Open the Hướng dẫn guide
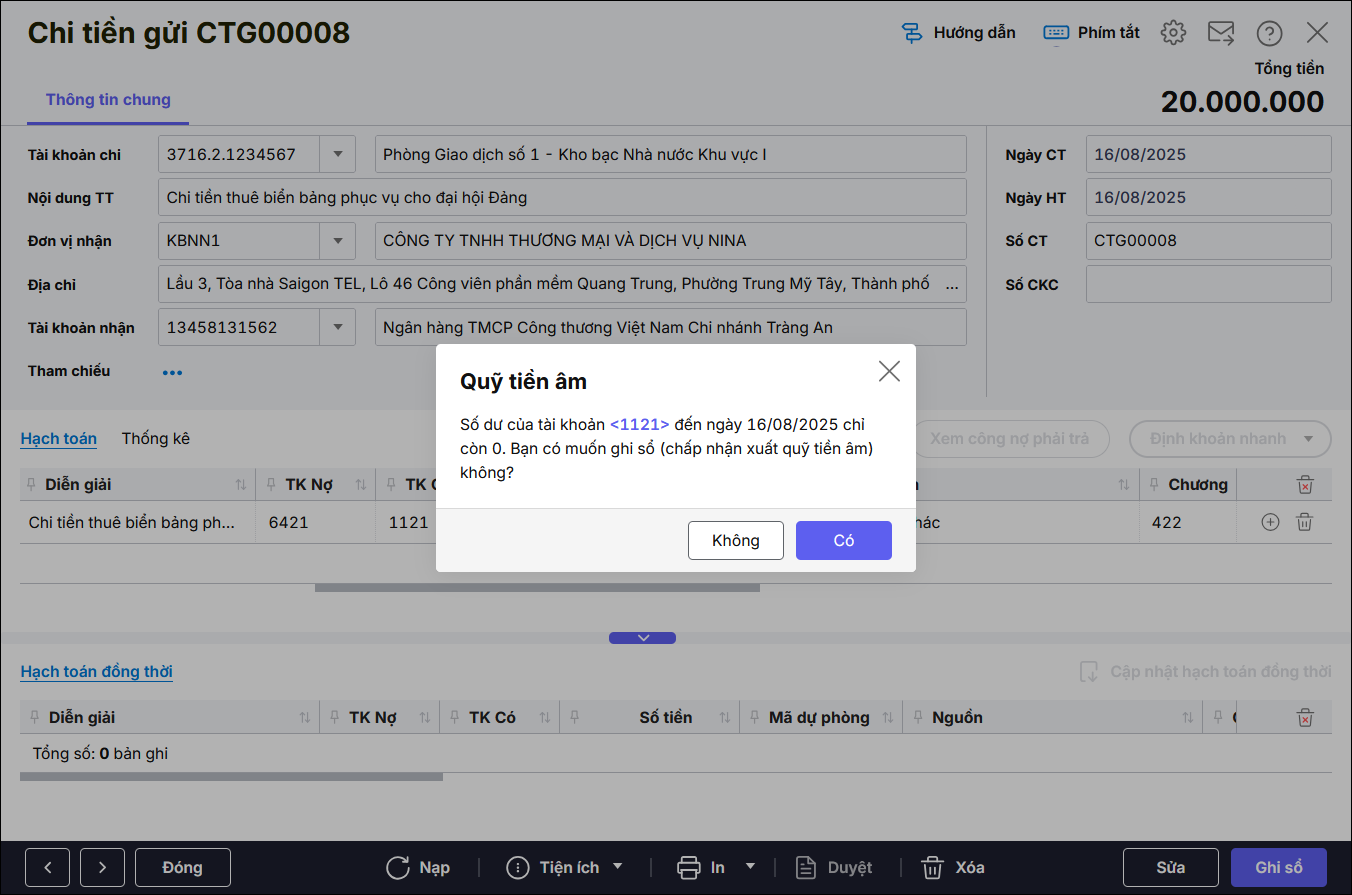The width and height of the screenshot is (1352, 895). (958, 33)
